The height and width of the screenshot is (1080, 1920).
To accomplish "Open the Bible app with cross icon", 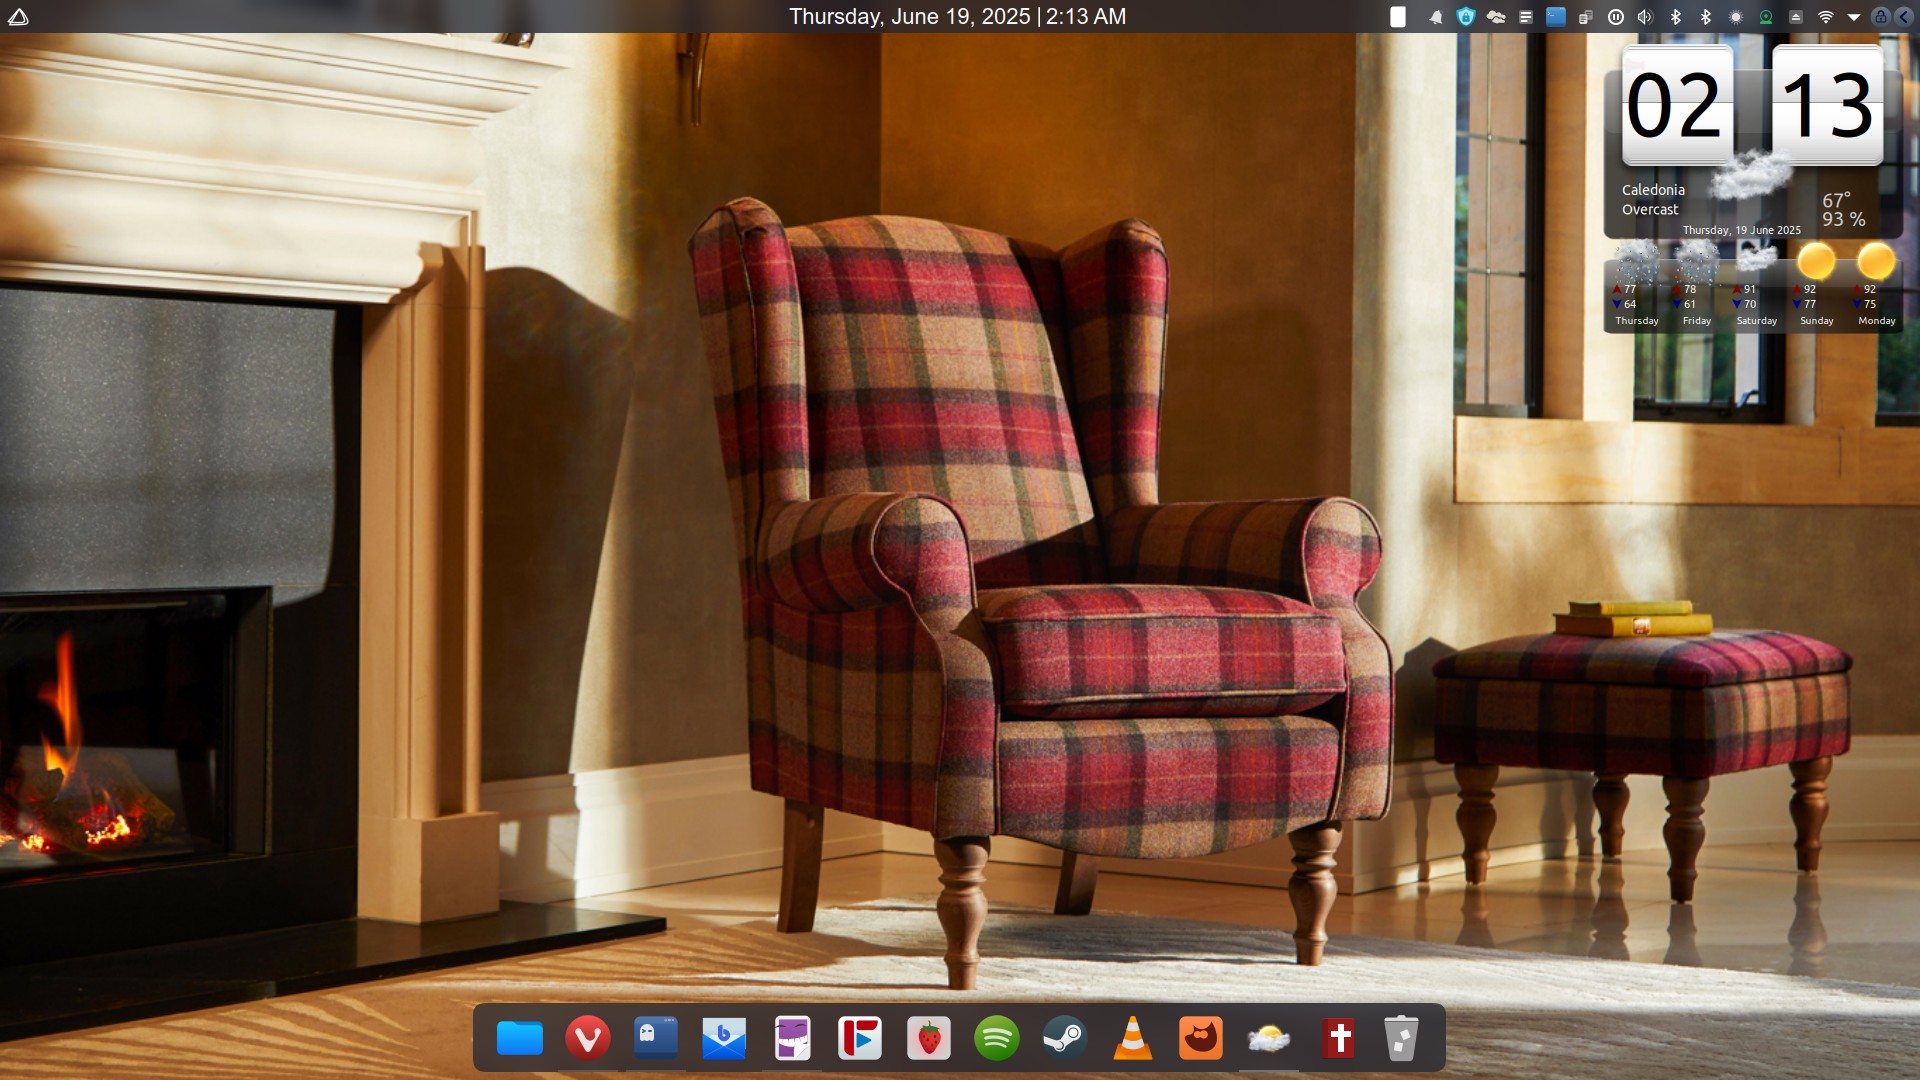I will point(1338,1038).
